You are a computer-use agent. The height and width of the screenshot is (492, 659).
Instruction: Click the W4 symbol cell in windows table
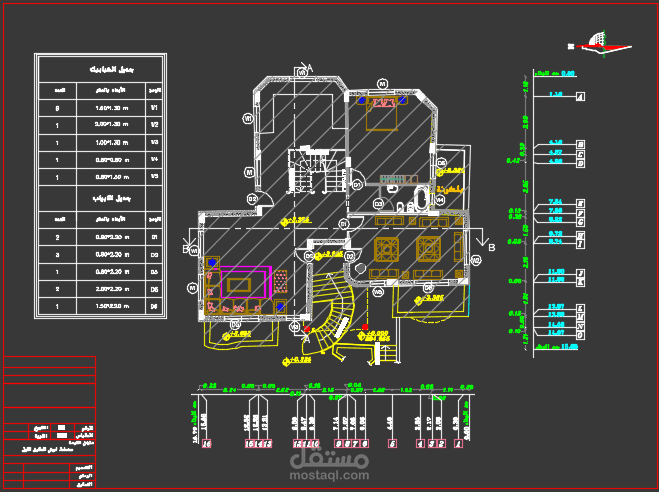(x=154, y=160)
